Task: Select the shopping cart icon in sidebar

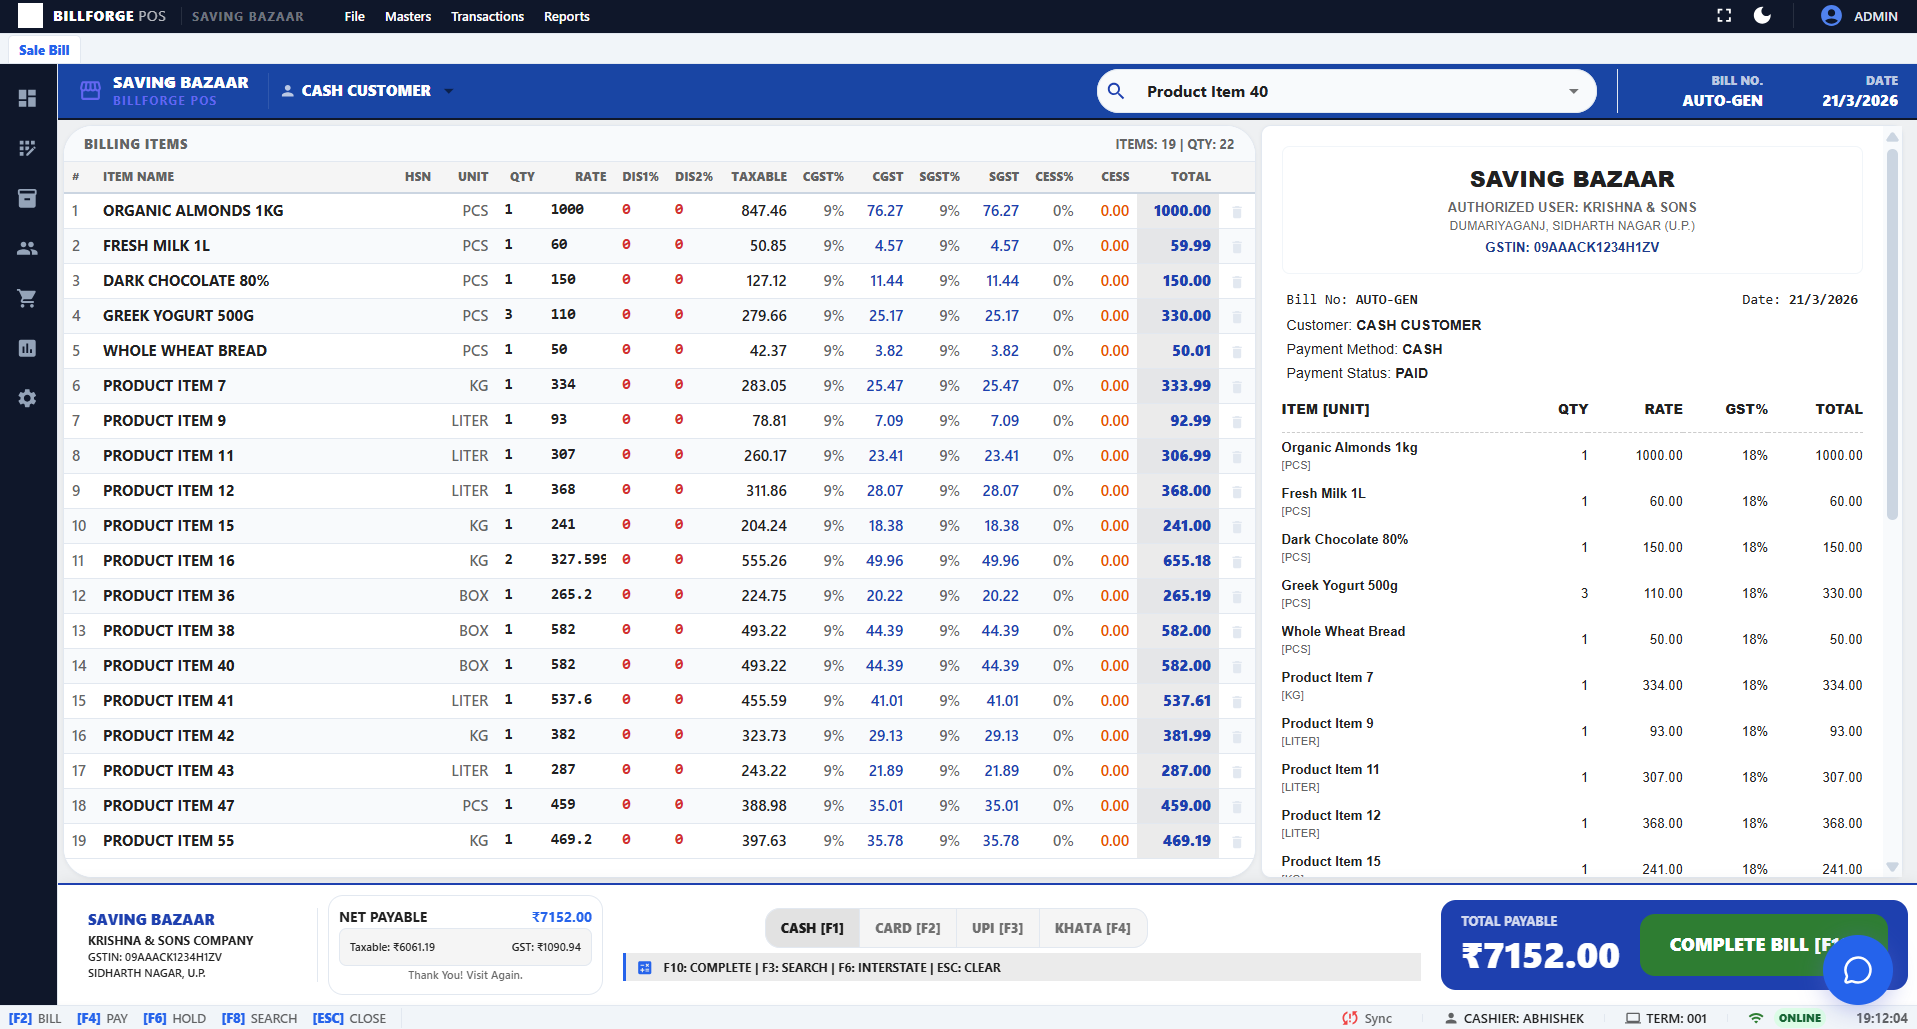Action: click(x=27, y=298)
